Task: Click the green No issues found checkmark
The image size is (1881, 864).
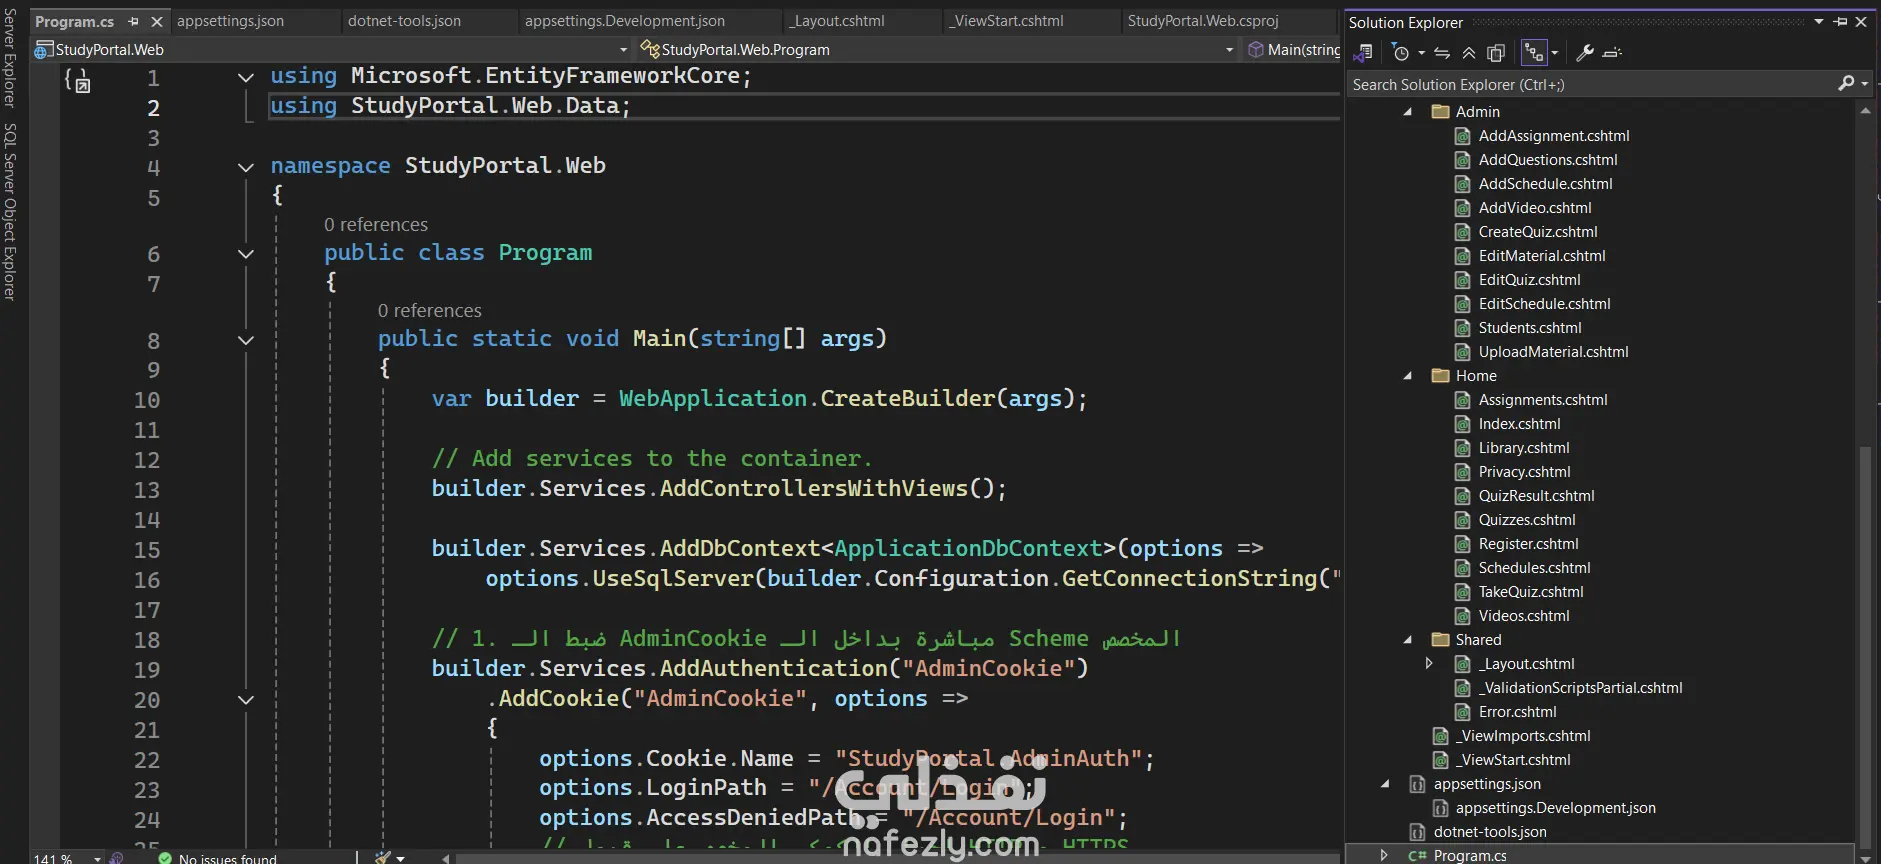Action: click(x=165, y=858)
